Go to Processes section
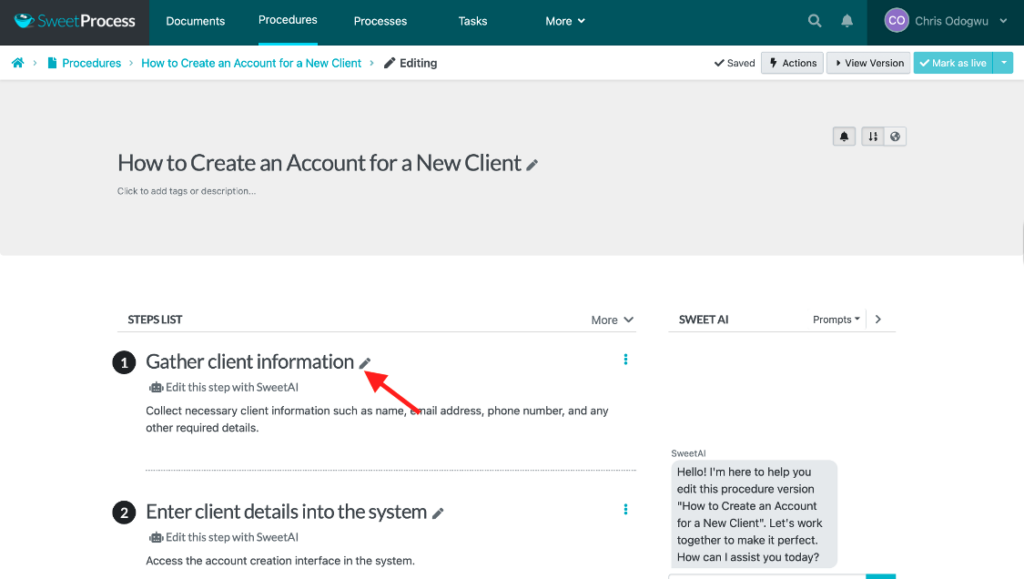1024x579 pixels. pos(380,21)
